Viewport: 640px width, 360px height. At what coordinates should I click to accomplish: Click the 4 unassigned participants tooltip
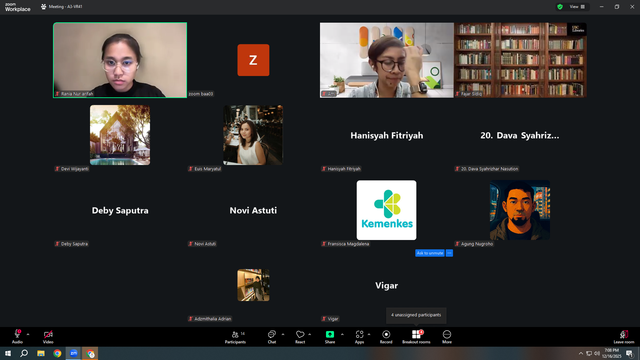(416, 315)
